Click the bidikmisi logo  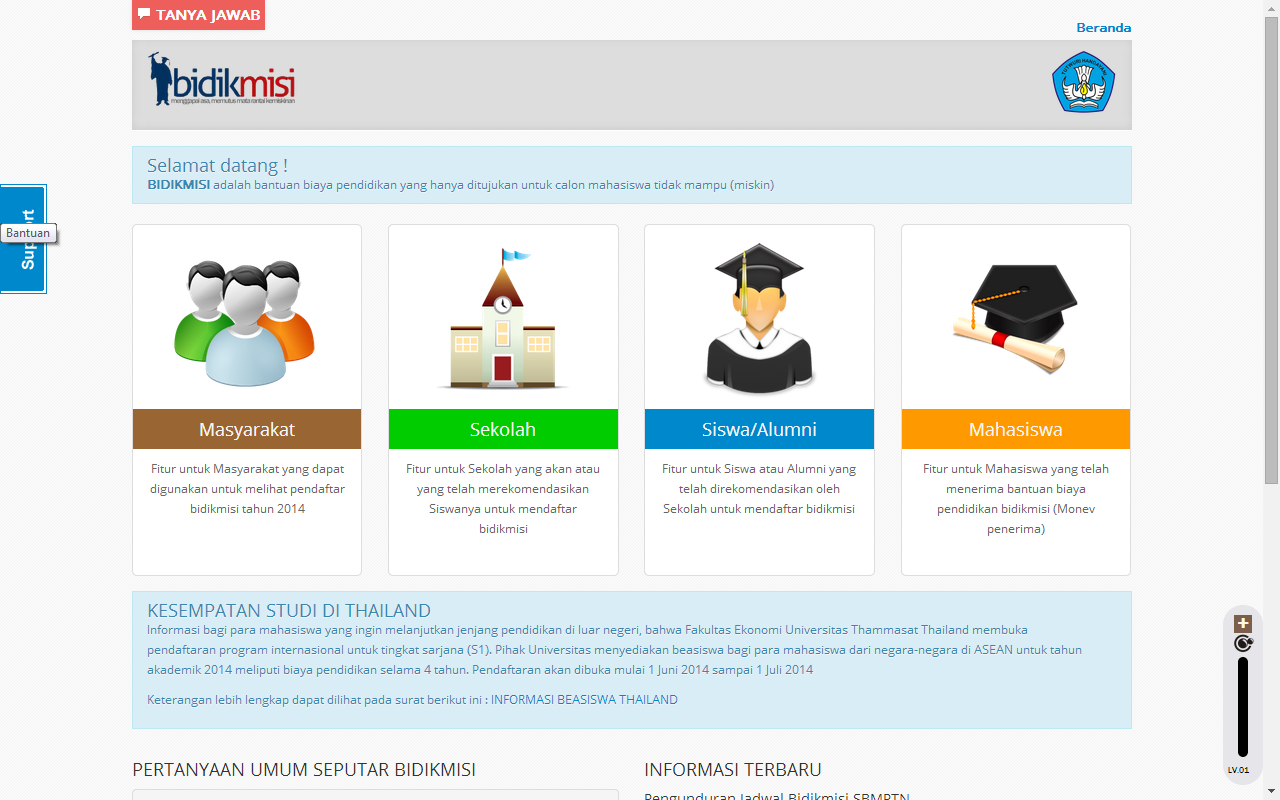click(222, 80)
